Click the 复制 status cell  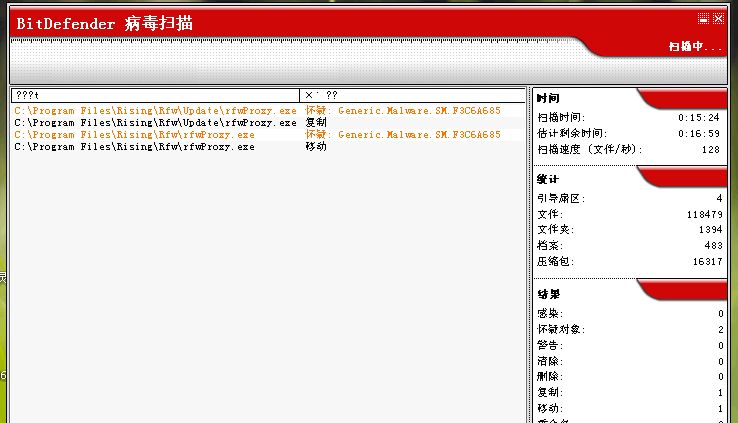point(316,123)
